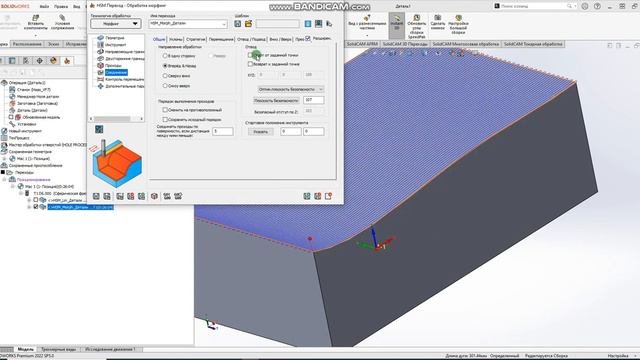Expand the T1 D6.000 tool node in tree

21,193
